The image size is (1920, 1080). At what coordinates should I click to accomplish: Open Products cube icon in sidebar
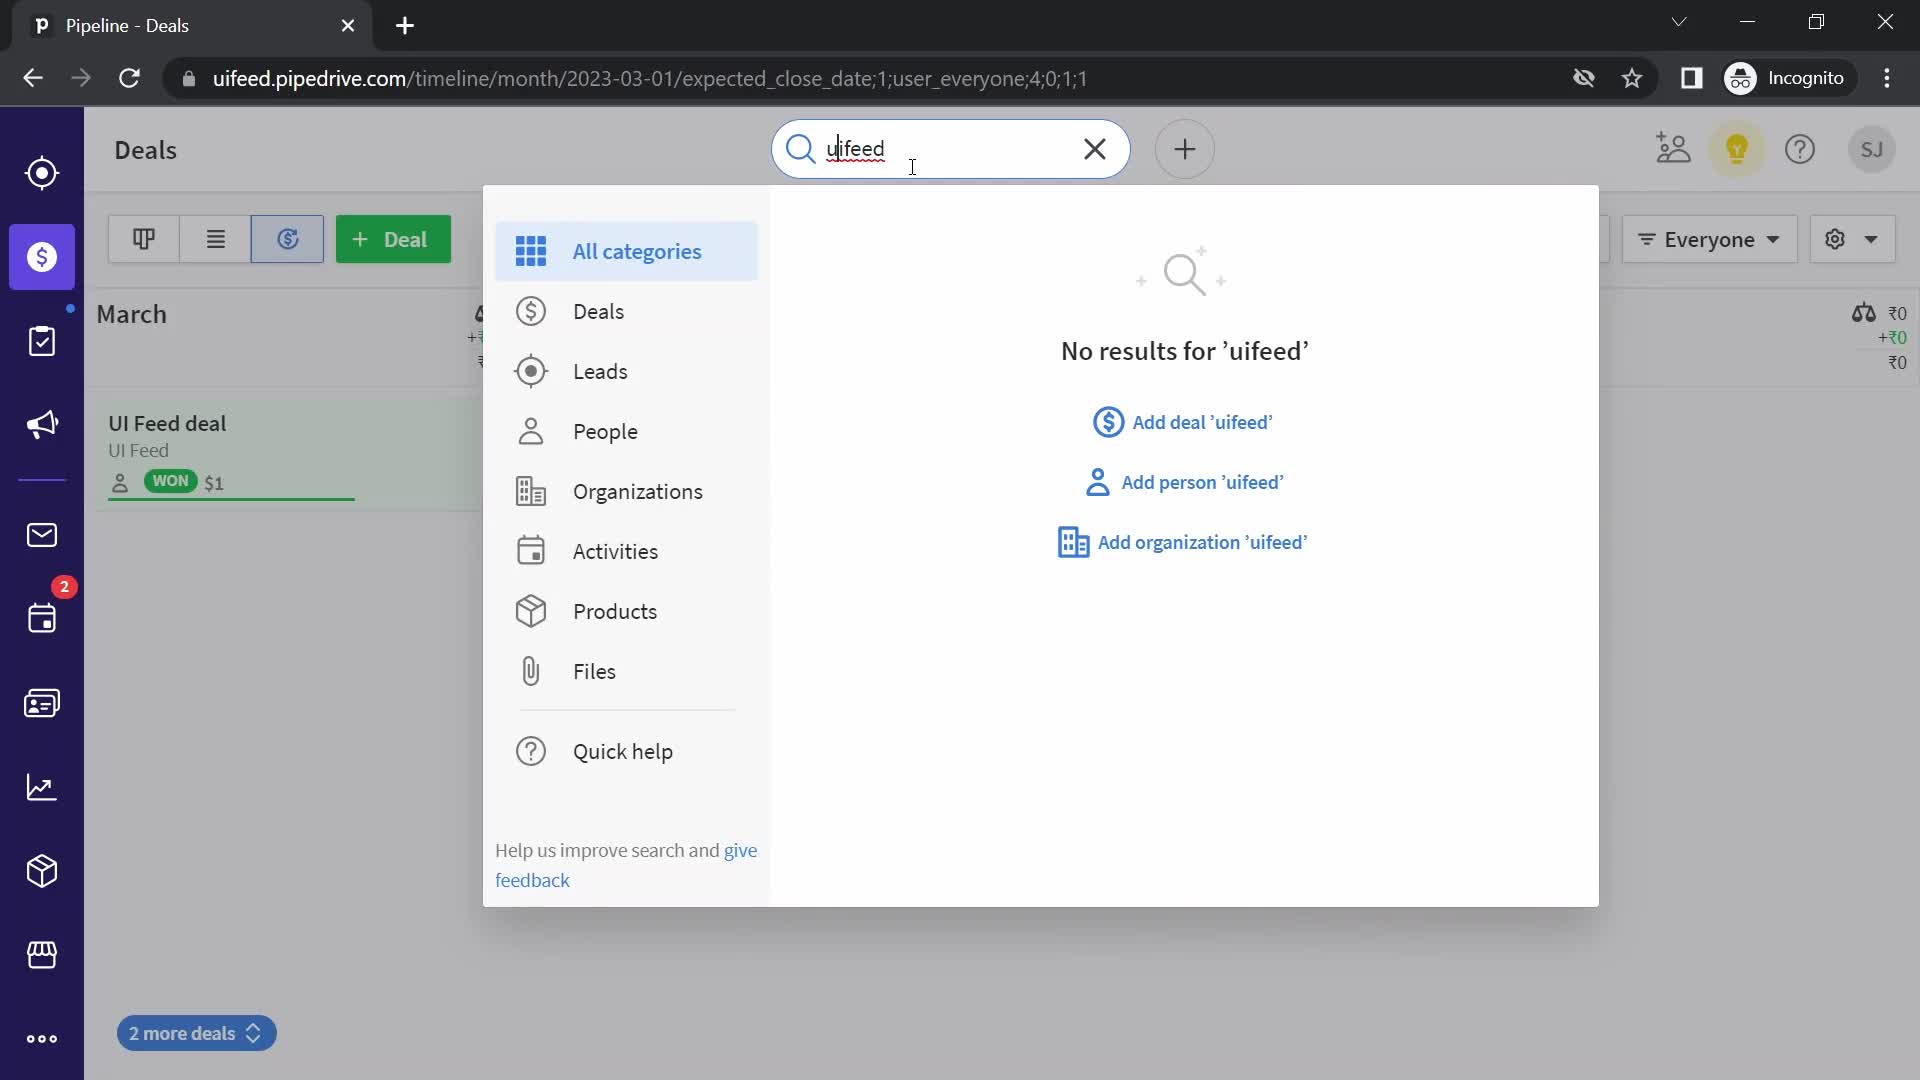tap(42, 871)
